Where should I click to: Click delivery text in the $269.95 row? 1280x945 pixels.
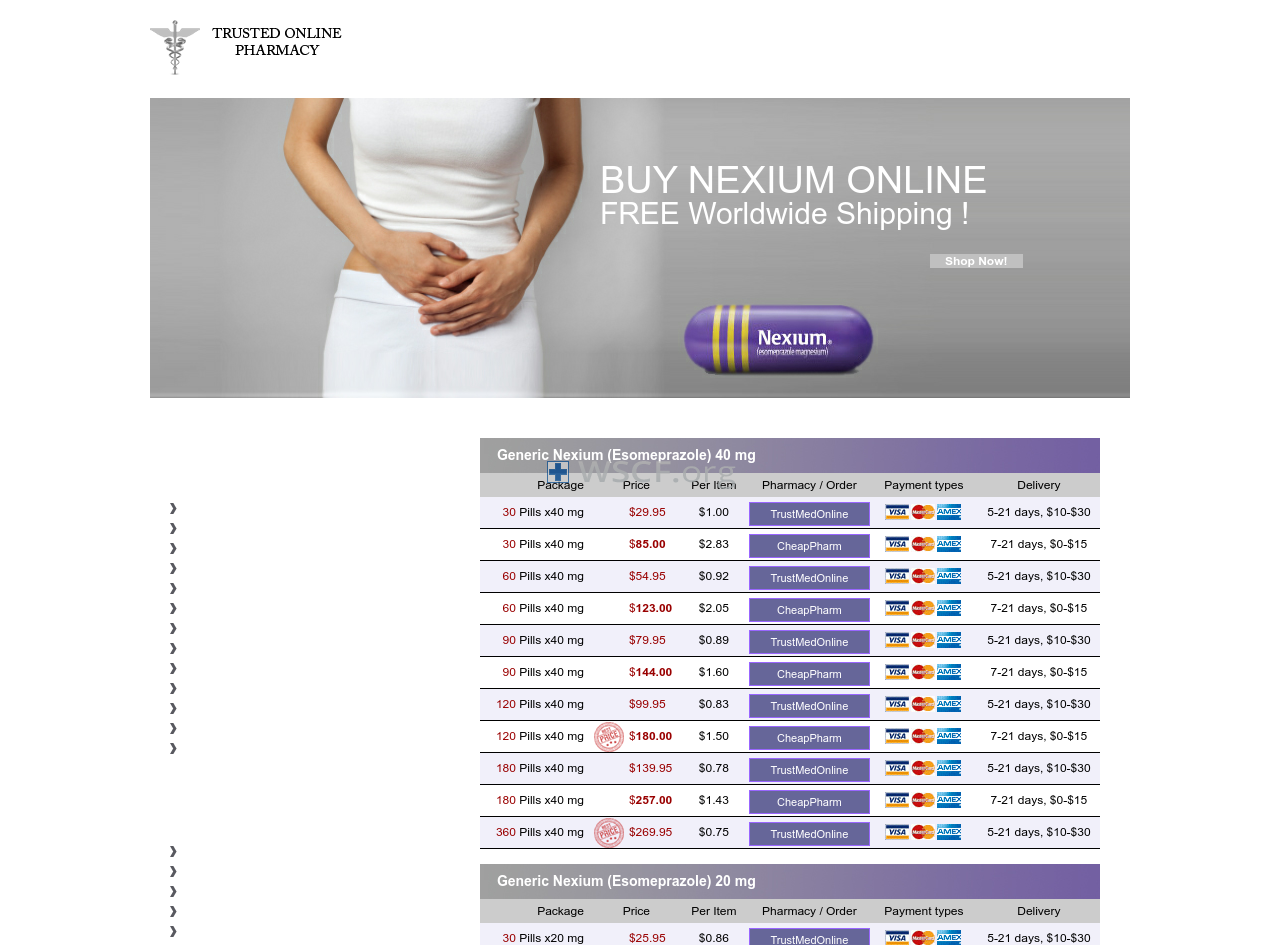1039,832
